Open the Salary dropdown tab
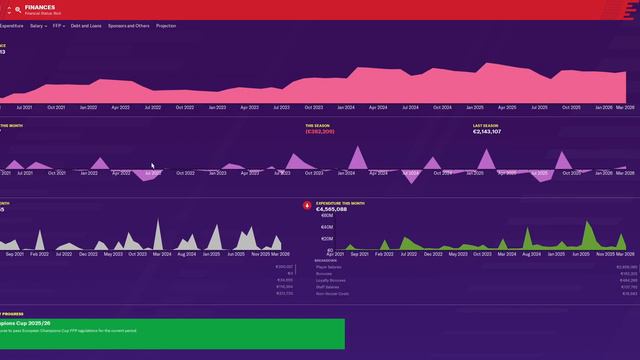Image resolution: width=640 pixels, height=360 pixels. click(38, 26)
